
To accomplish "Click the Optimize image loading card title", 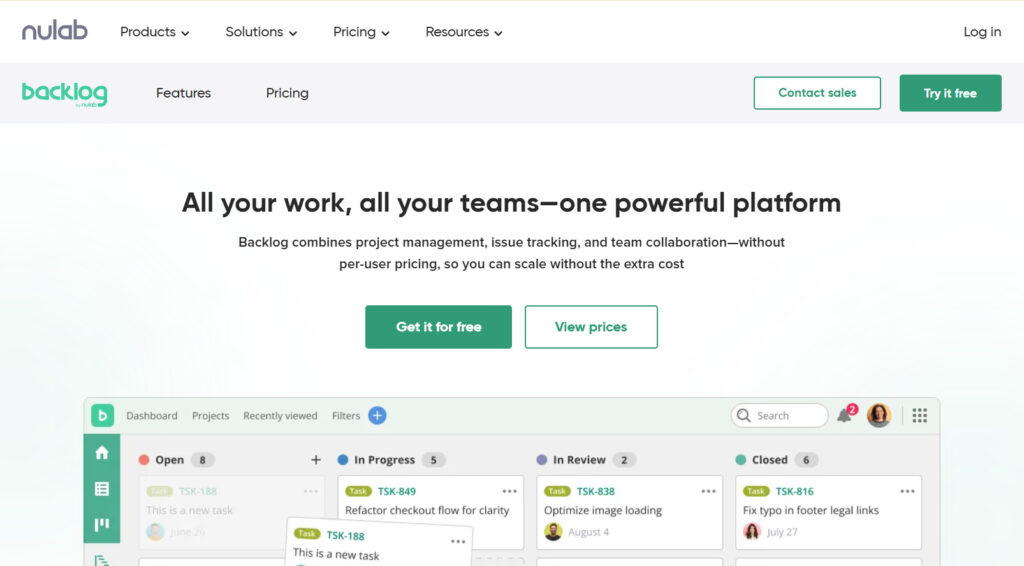I will click(x=603, y=511).
